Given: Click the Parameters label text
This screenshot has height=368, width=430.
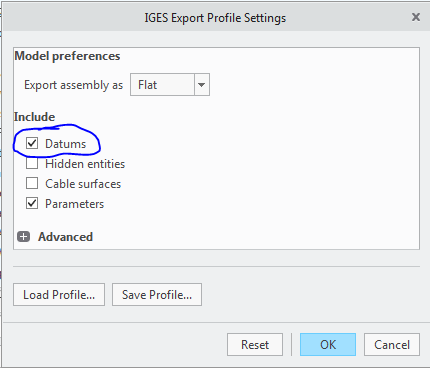Looking at the screenshot, I should click(75, 204).
